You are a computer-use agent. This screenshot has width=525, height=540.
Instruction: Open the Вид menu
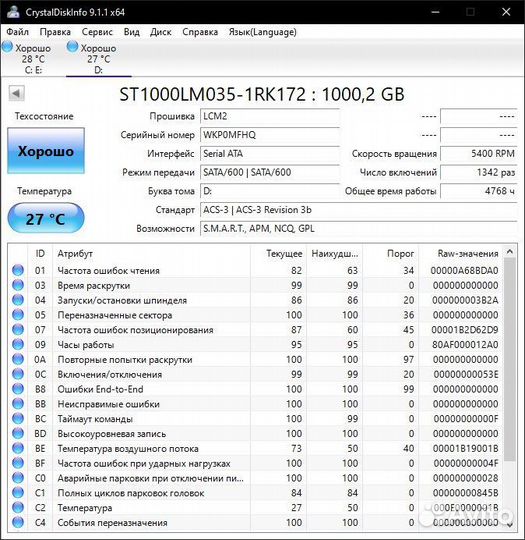tap(132, 32)
